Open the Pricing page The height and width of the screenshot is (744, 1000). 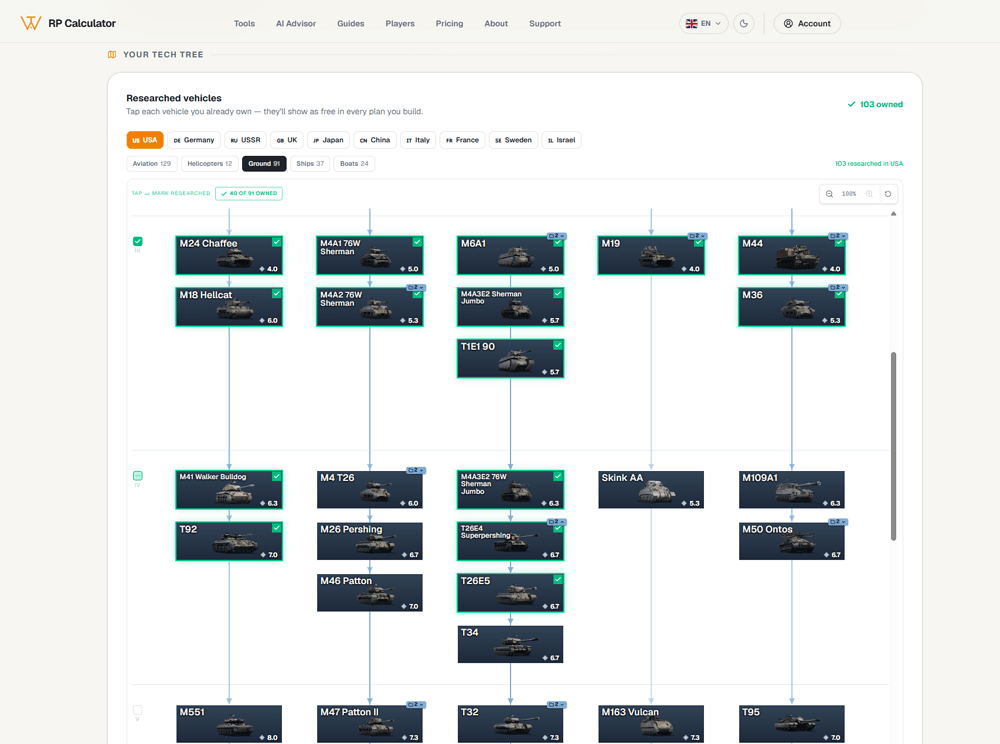(450, 24)
